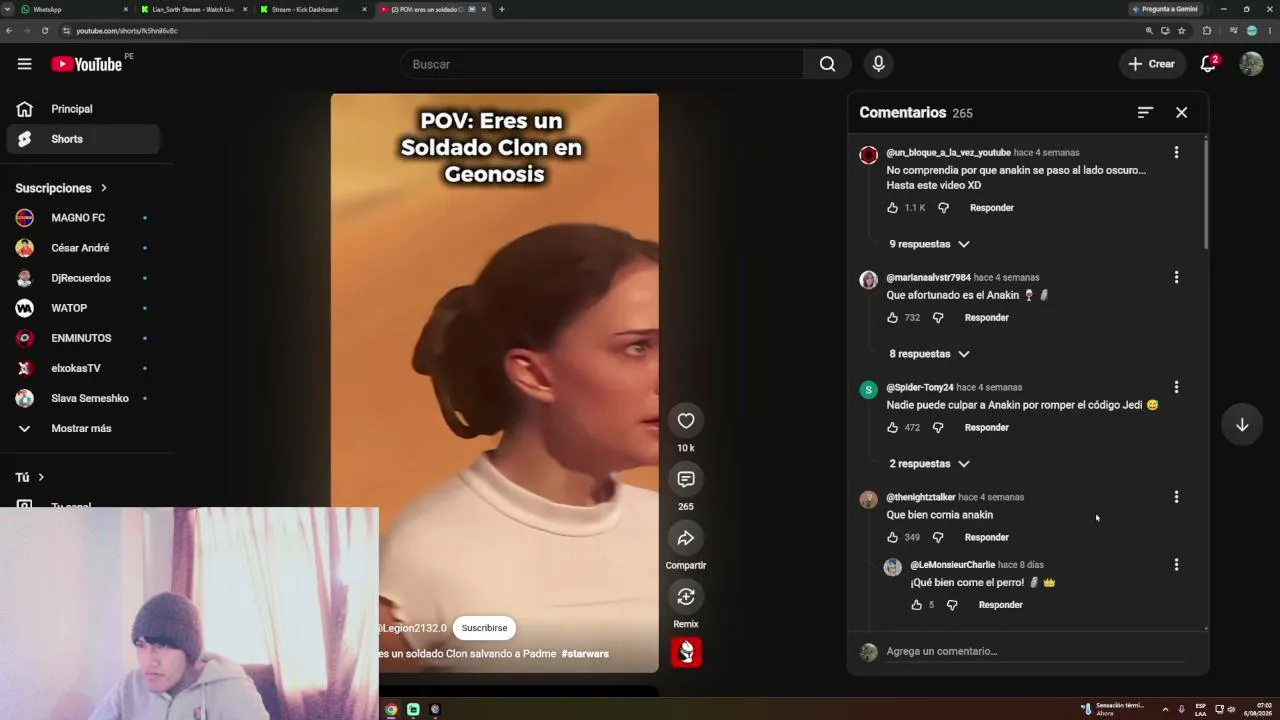Close the Comentarios panel
Image resolution: width=1280 pixels, height=720 pixels.
pyautogui.click(x=1181, y=113)
